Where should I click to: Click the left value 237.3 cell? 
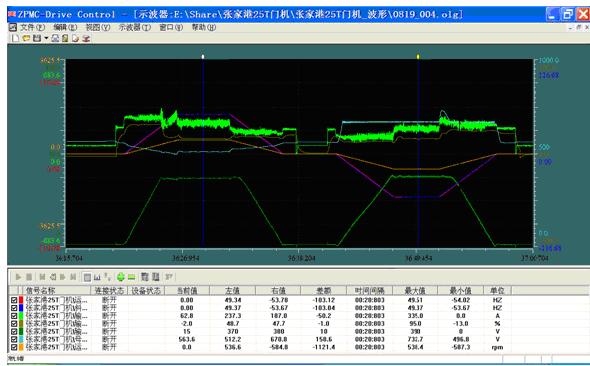[233, 316]
